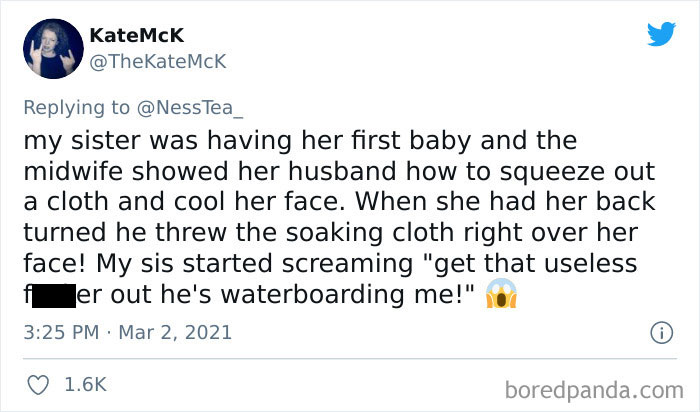
Task: Open the KateMcK display name
Action: coord(137,36)
